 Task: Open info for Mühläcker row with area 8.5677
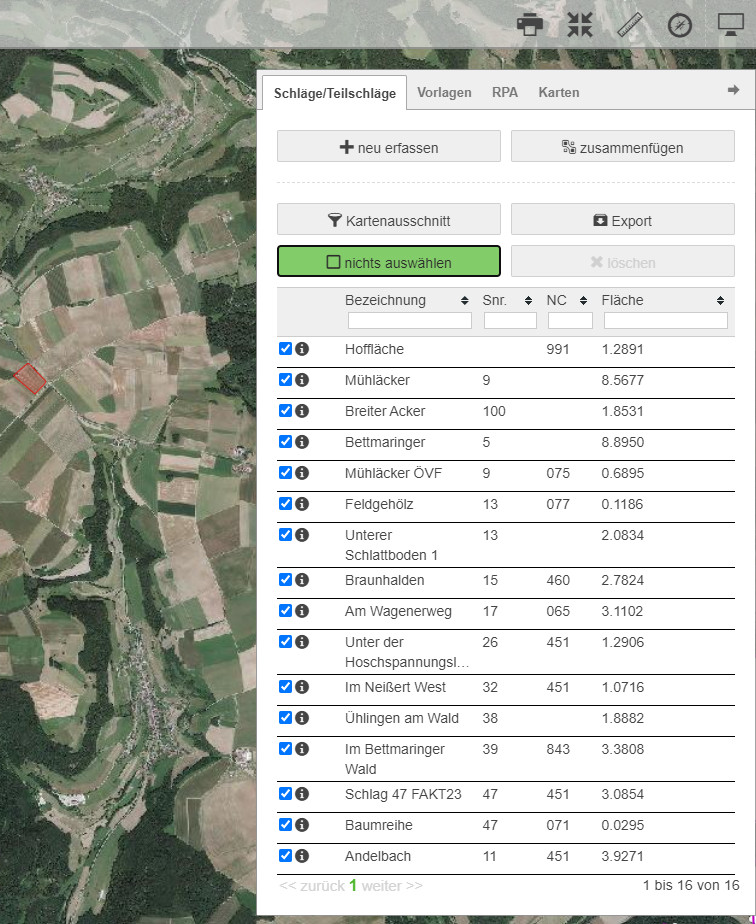pos(302,380)
